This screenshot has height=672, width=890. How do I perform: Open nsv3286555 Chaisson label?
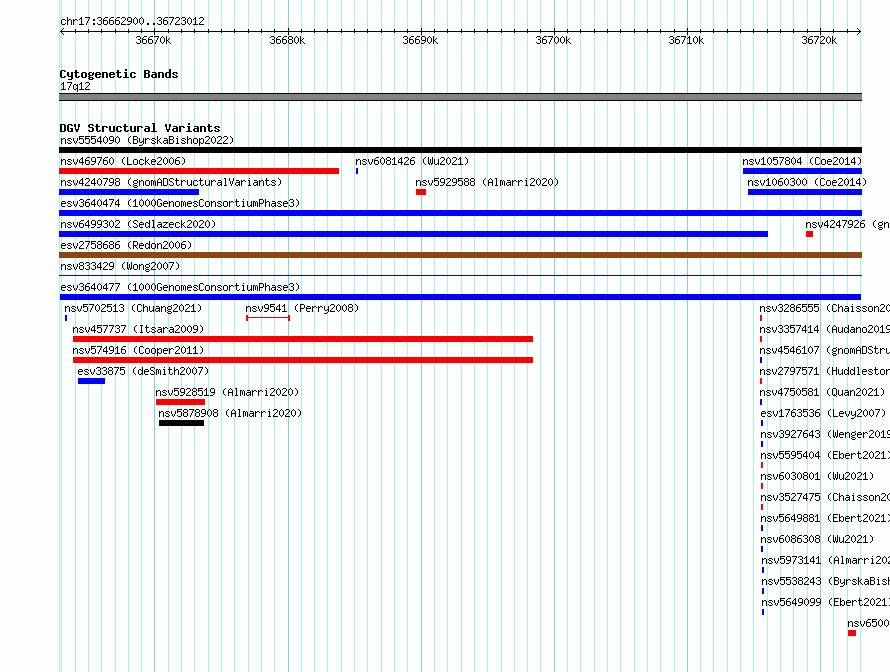824,308
